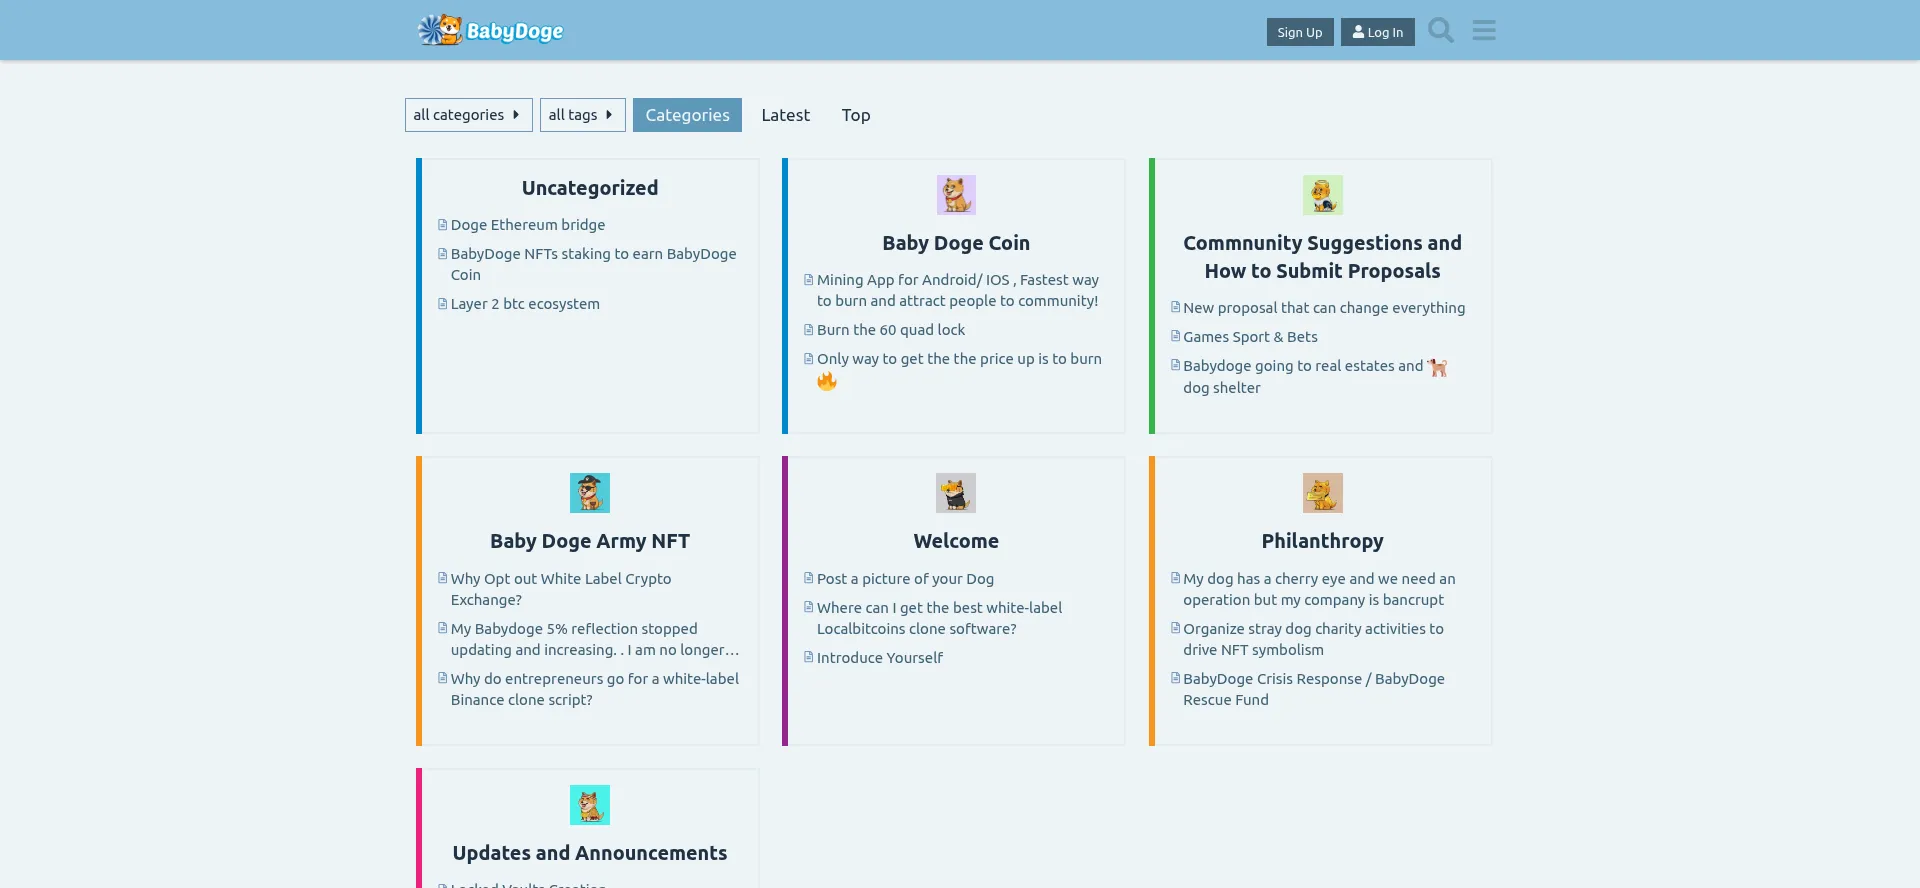The height and width of the screenshot is (888, 1920).
Task: Open My Babydoge 5% reflection stopped topic
Action: 595,639
